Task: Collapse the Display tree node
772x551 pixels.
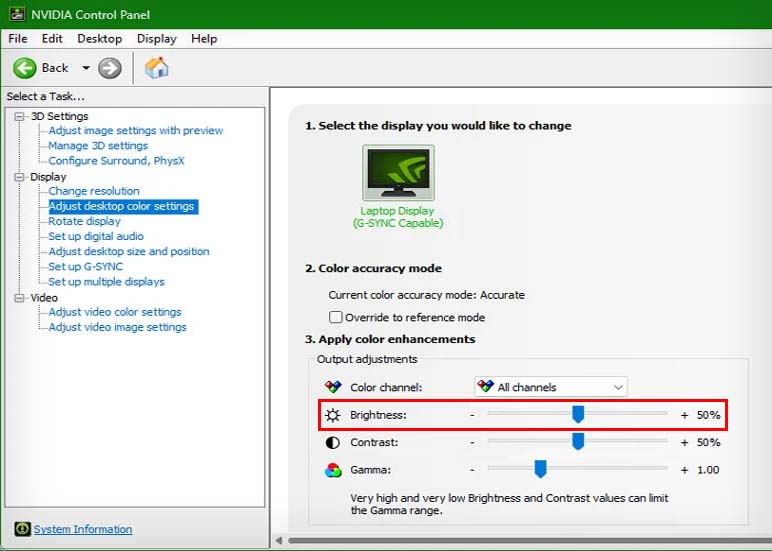Action: point(19,177)
